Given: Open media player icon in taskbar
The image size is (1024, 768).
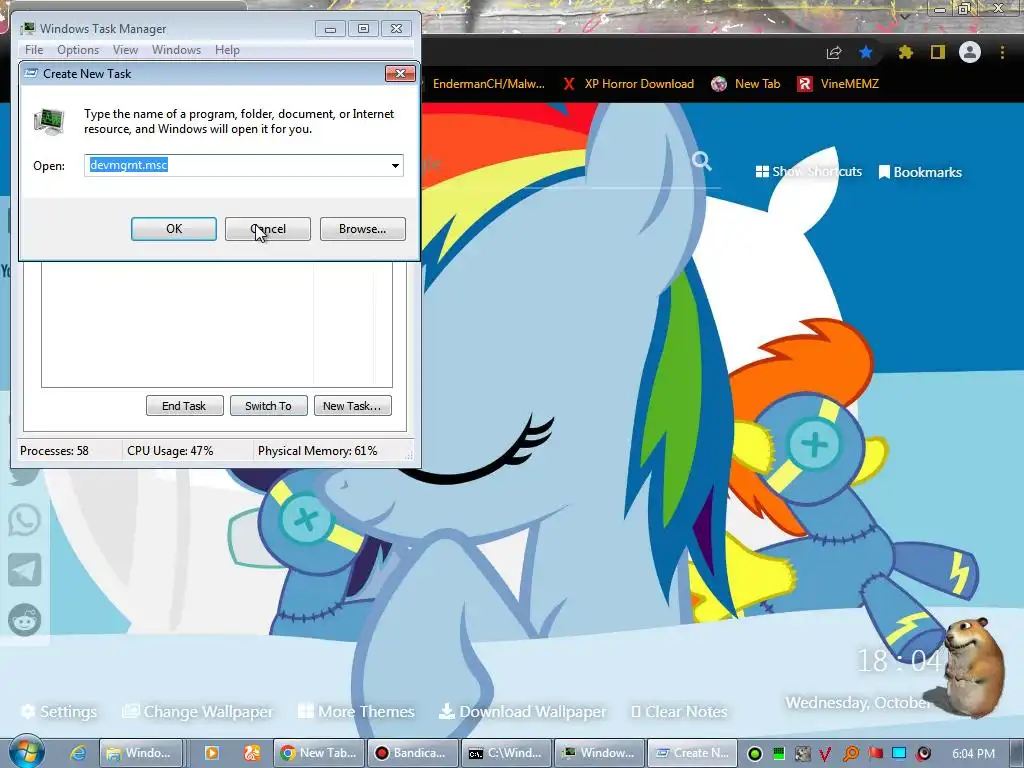Looking at the screenshot, I should click(x=212, y=753).
